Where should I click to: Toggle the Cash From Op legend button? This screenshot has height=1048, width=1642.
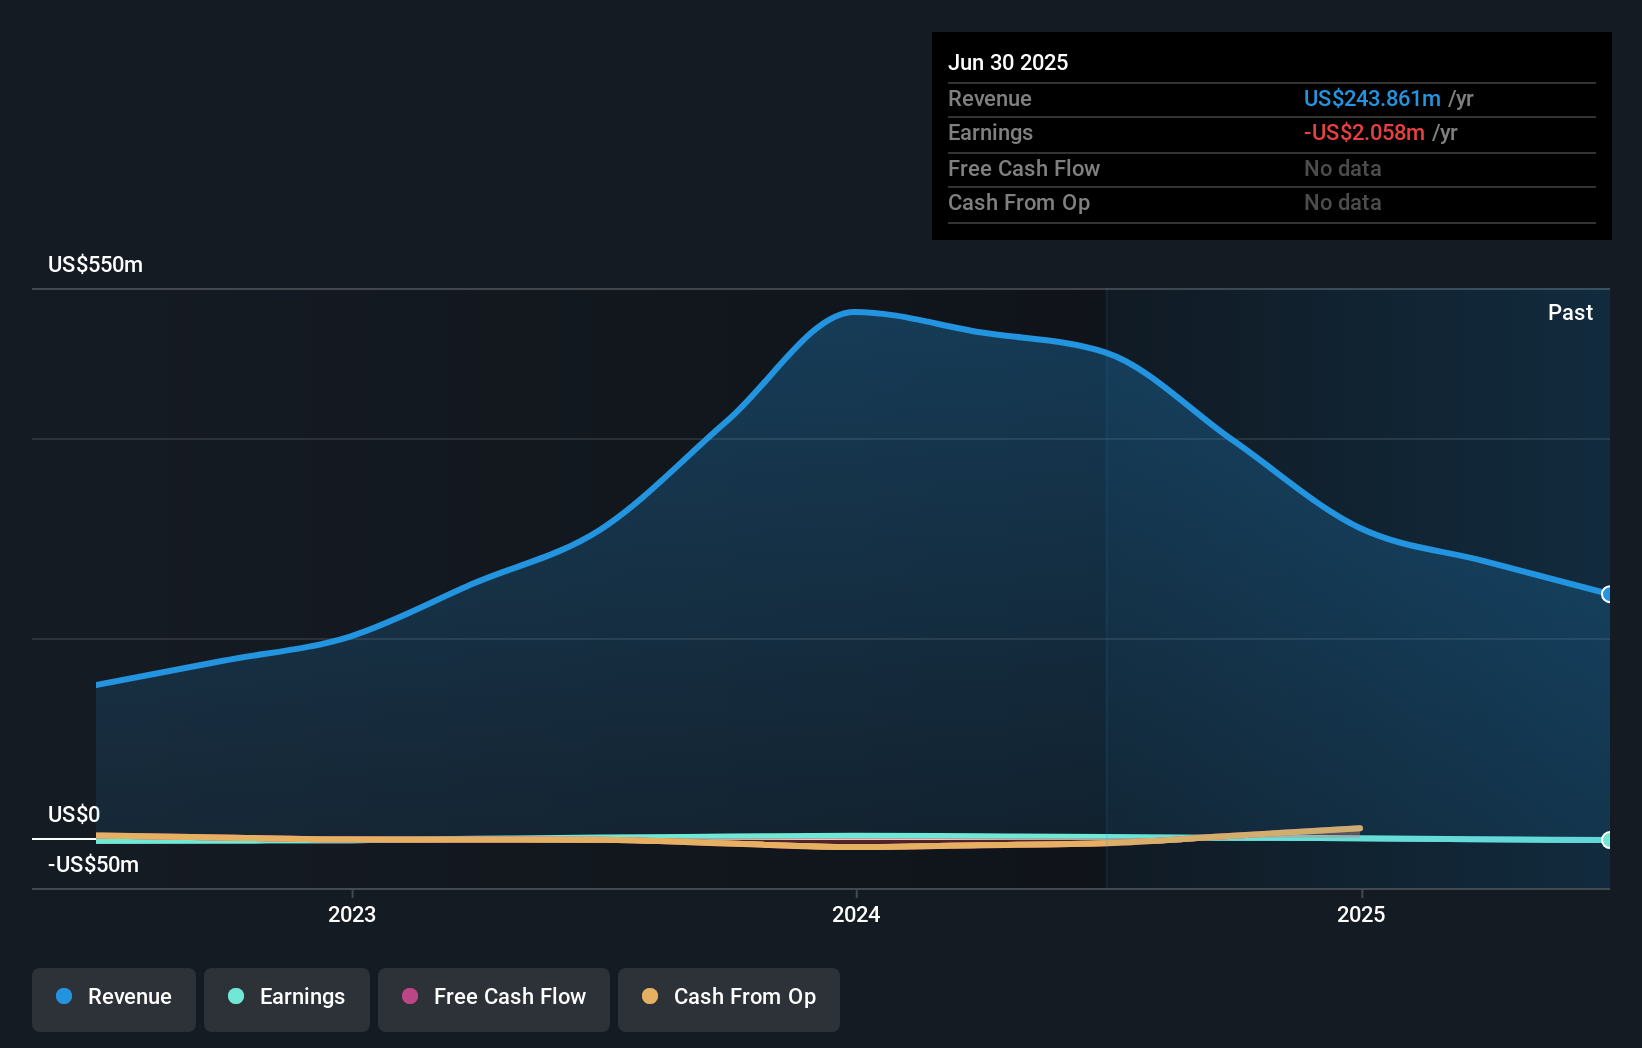729,999
